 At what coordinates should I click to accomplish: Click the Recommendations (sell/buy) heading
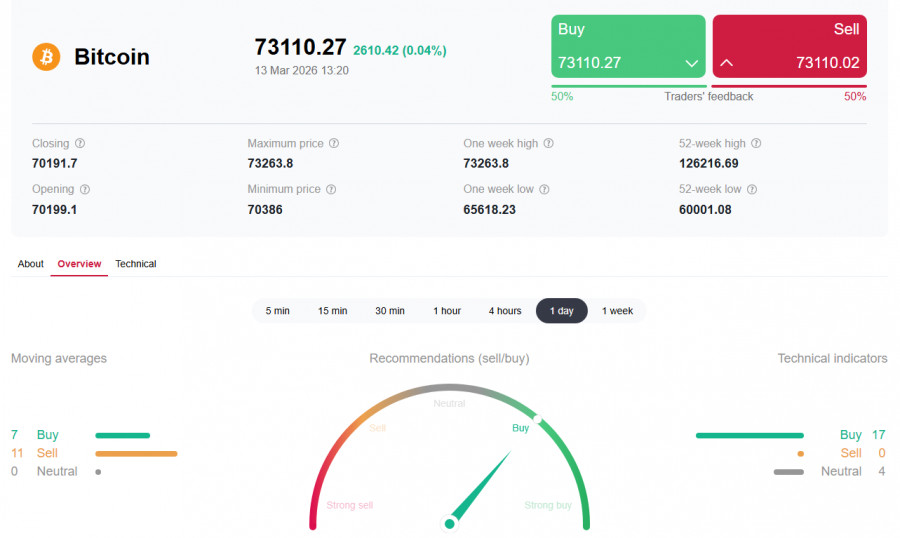(449, 358)
